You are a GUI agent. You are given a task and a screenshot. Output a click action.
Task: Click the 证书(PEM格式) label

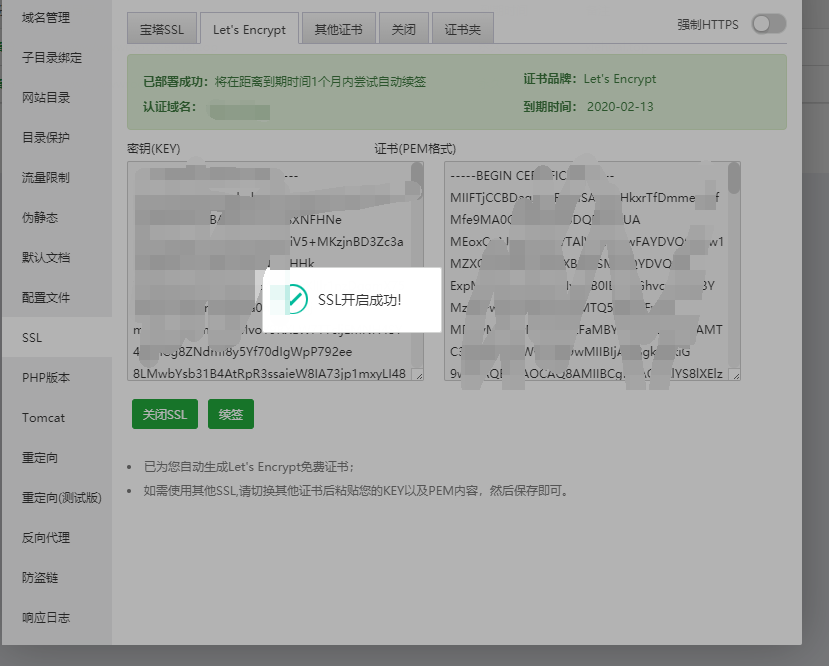tap(415, 149)
